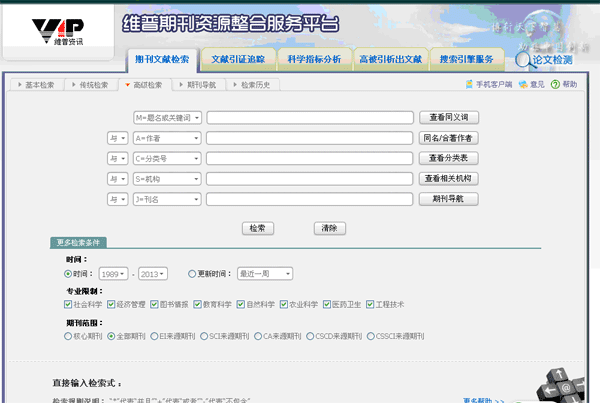Screen dimensions: 600x403
Task: Switch to the 文献引证追踪 tab
Action: [x=238, y=59]
